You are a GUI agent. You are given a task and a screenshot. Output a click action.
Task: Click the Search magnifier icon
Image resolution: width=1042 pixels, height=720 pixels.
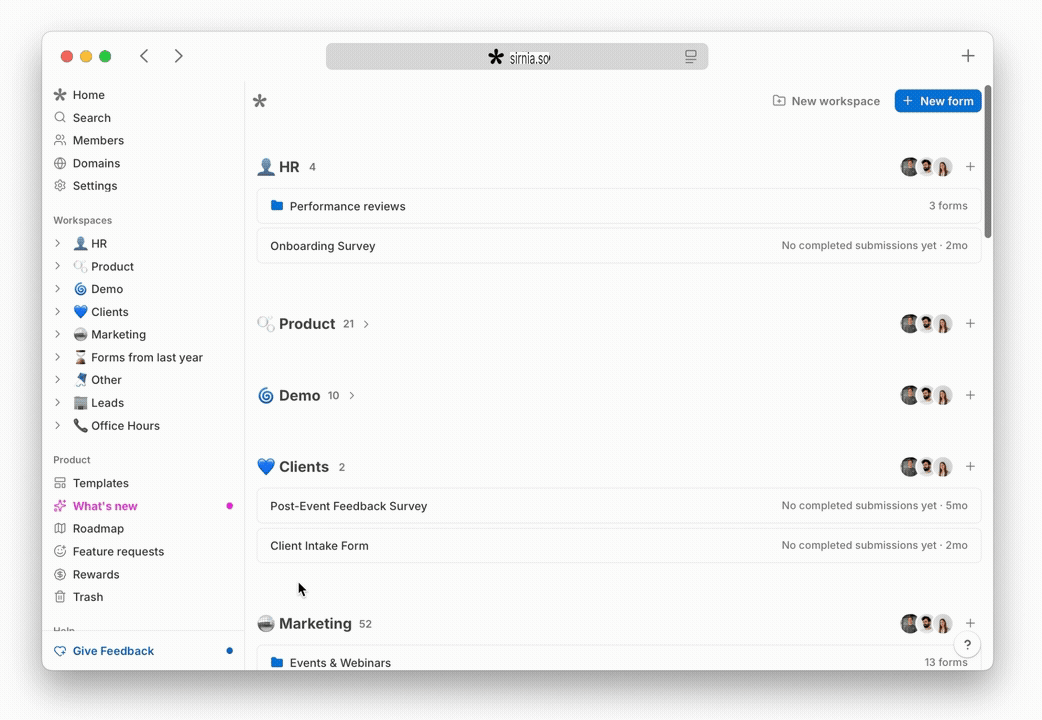(60, 118)
